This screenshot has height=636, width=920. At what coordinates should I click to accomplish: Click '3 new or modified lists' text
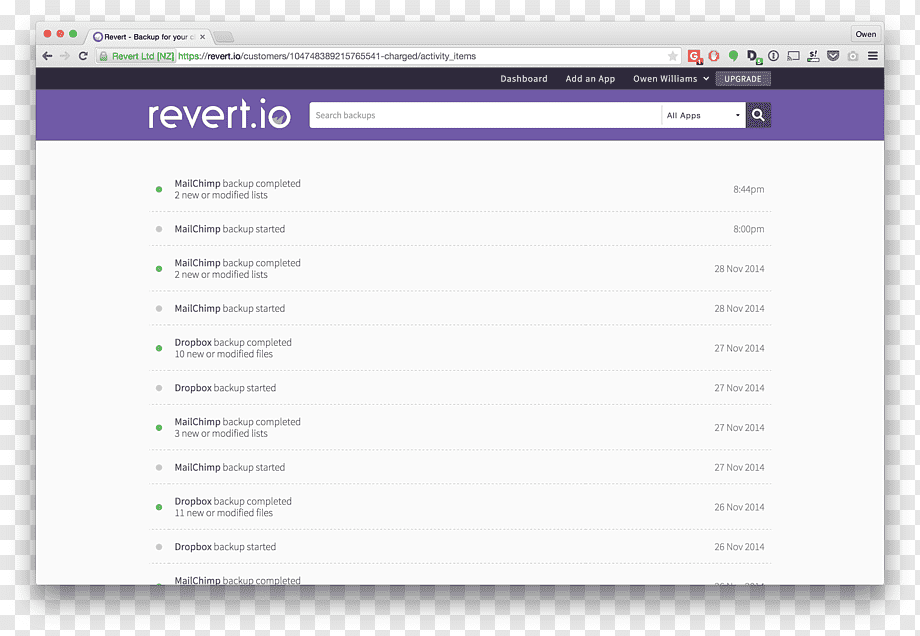(221, 433)
